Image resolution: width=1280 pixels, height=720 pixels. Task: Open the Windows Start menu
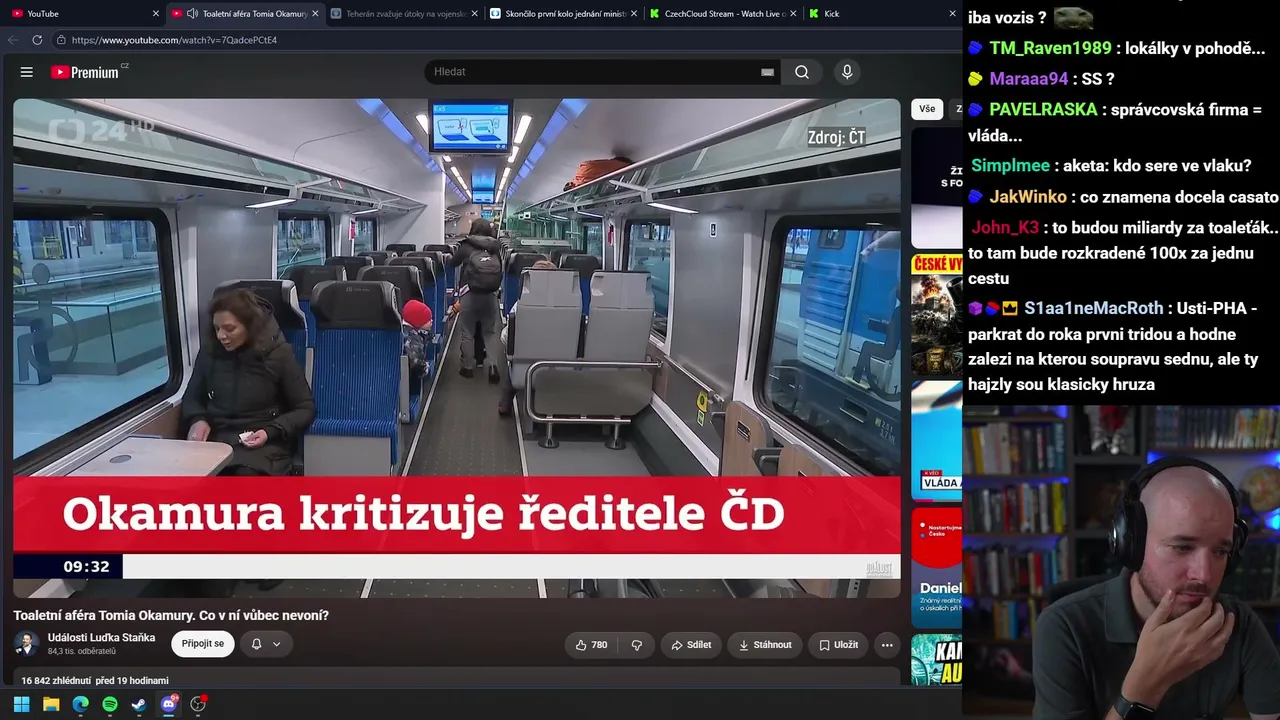coord(21,704)
